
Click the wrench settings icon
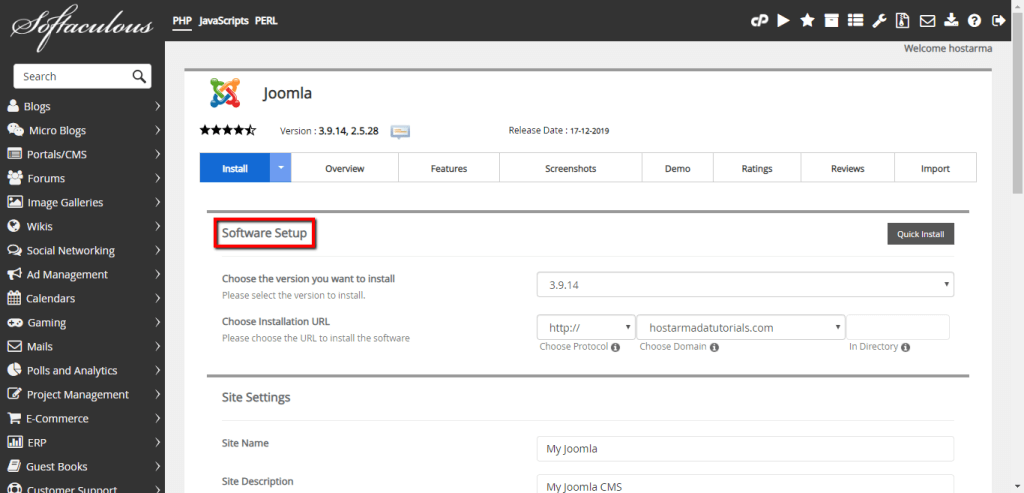[x=879, y=20]
